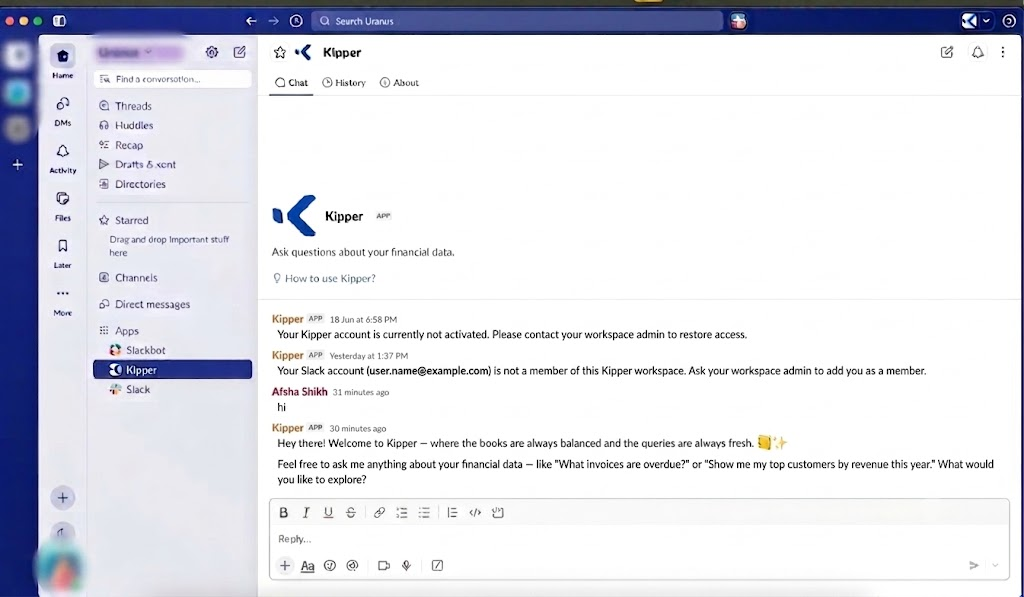This screenshot has height=597, width=1024.
Task: Open the More menu in rail
Action: [x=63, y=301]
